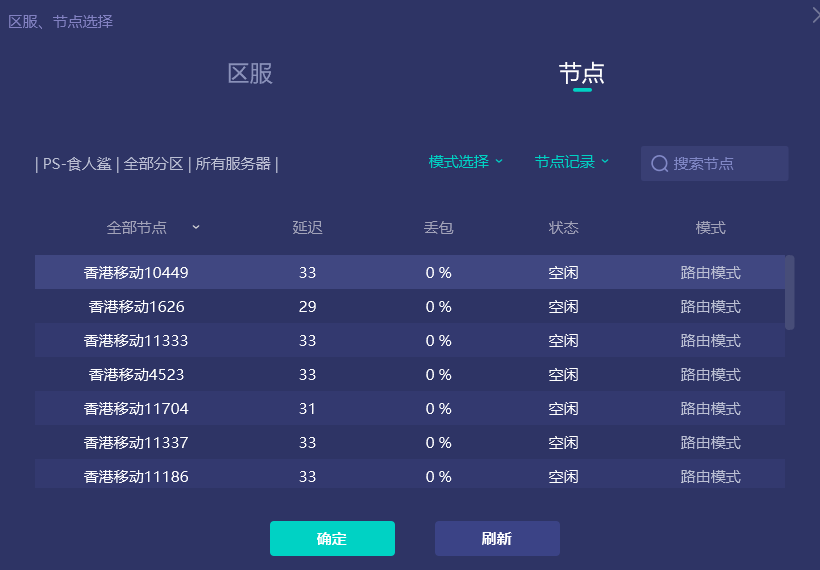Viewport: 820px width, 570px height.
Task: Pick node 香港移动4523
Action: 409,374
